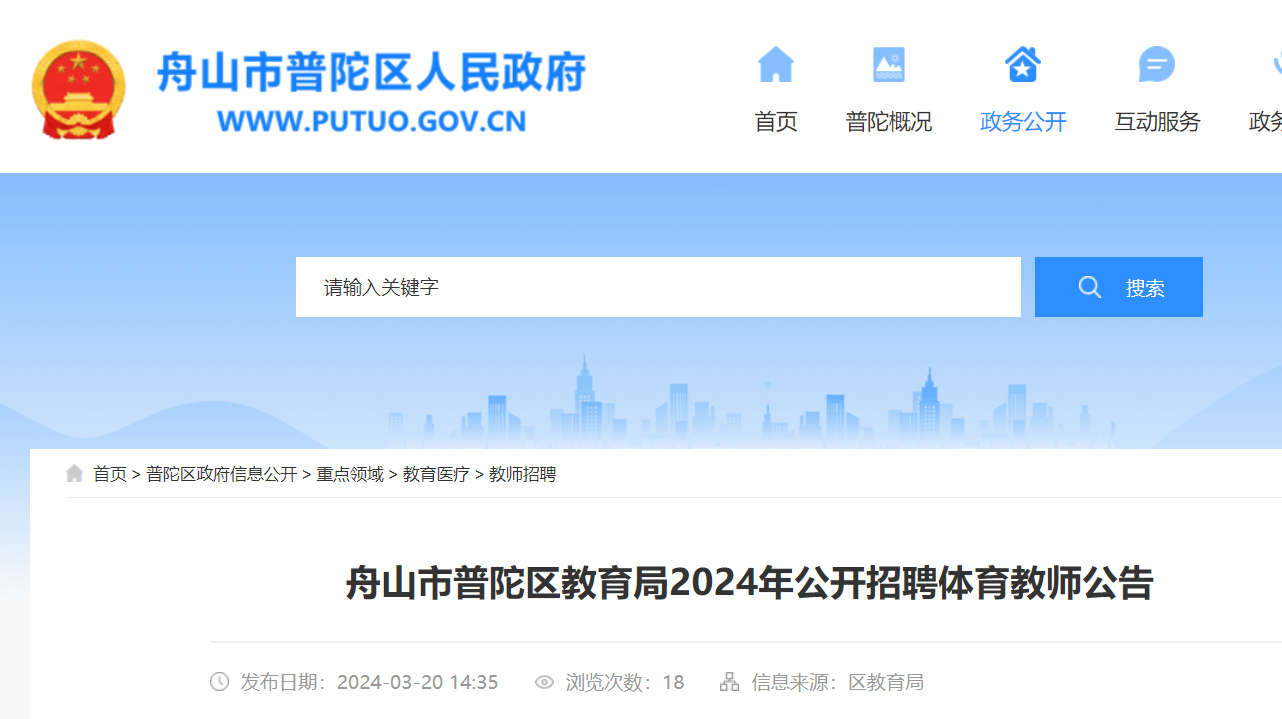Click the WWW.PUTUO.GOV.CN site address text
The width and height of the screenshot is (1282, 719).
pos(372,122)
